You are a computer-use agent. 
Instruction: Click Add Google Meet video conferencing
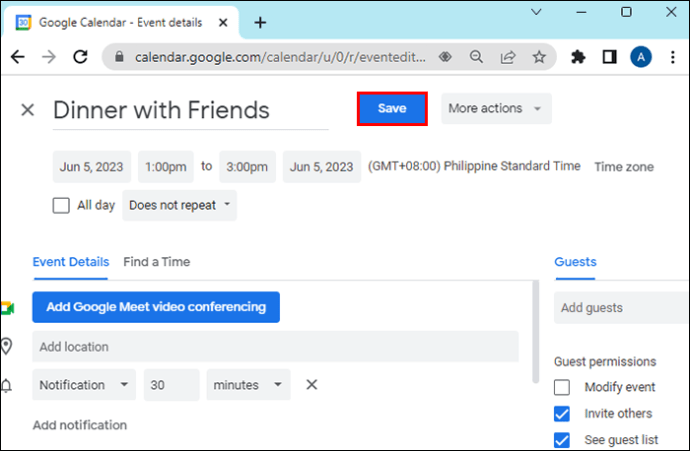tap(156, 307)
